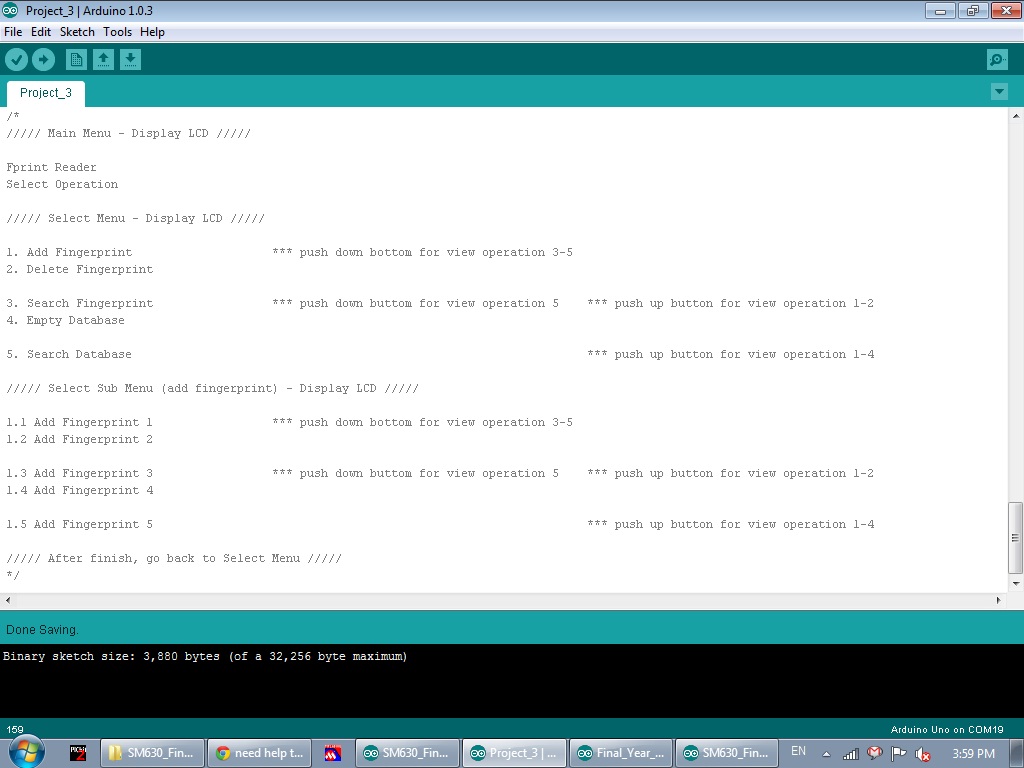This screenshot has height=768, width=1024.
Task: Click the Action Center flag tray icon
Action: pos(899,754)
